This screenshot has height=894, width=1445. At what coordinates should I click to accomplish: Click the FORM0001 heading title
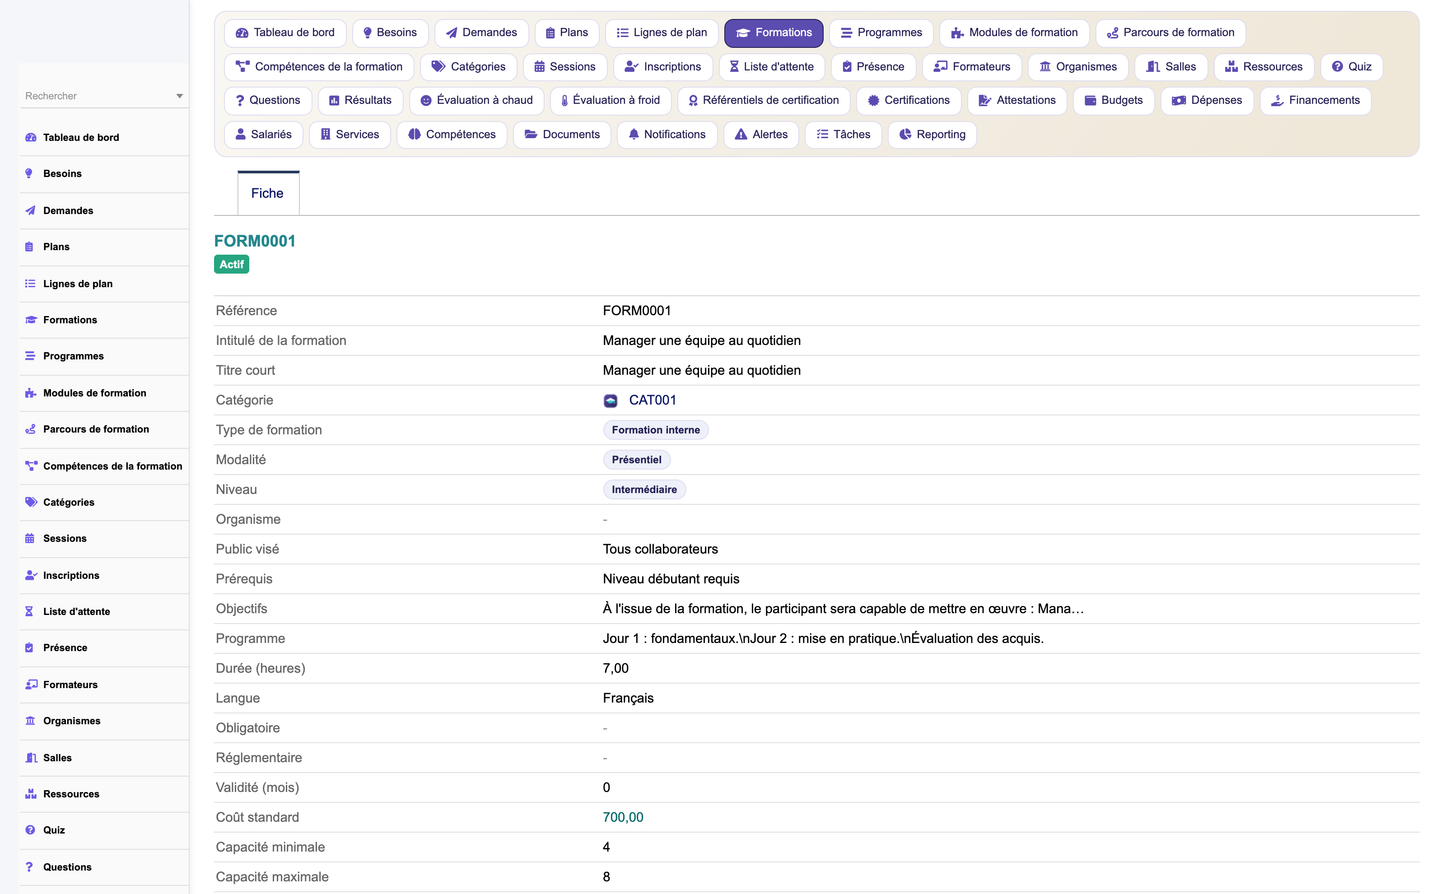pyautogui.click(x=255, y=241)
